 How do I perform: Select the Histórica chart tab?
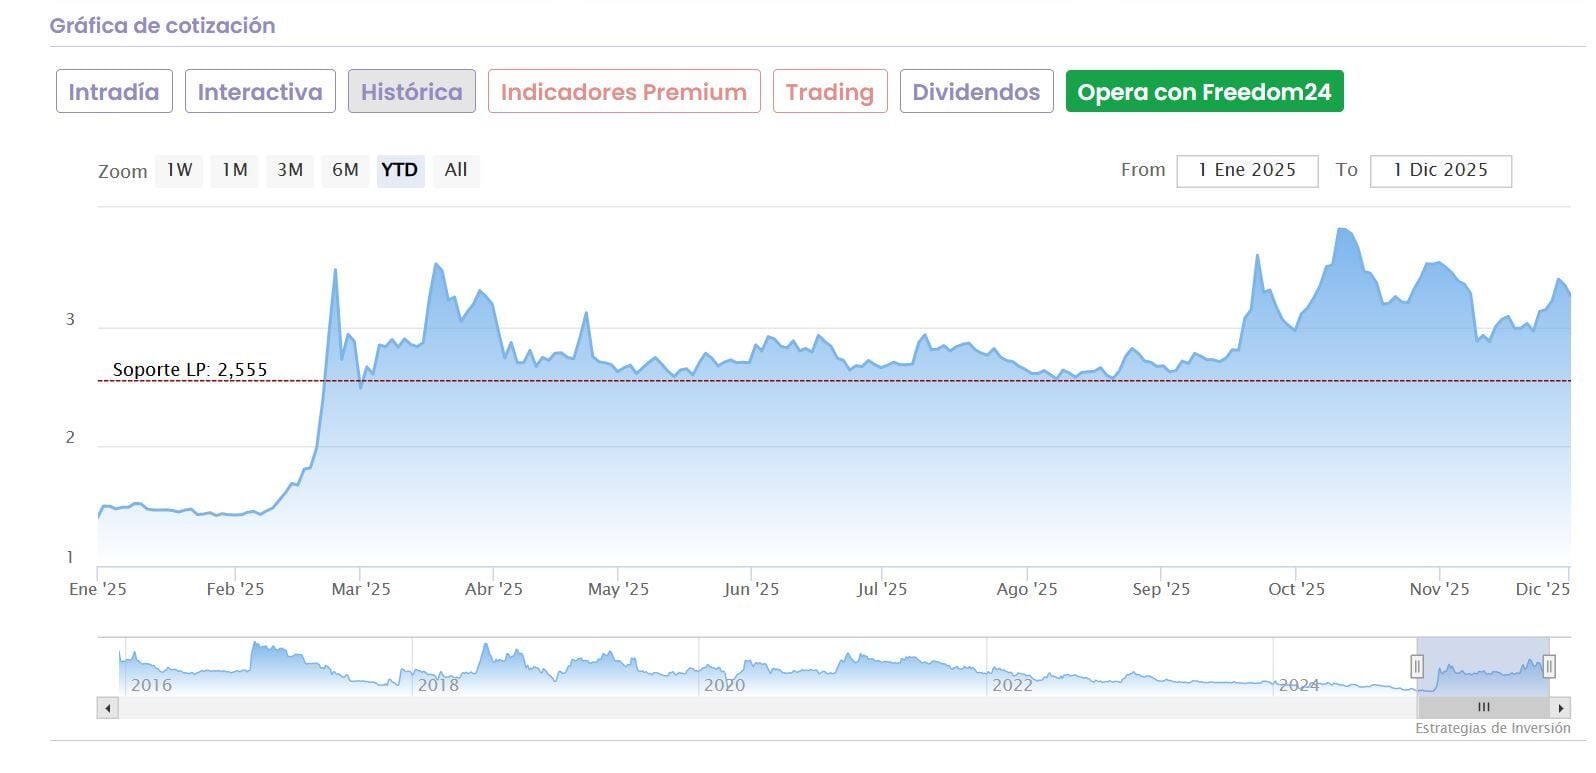[412, 92]
